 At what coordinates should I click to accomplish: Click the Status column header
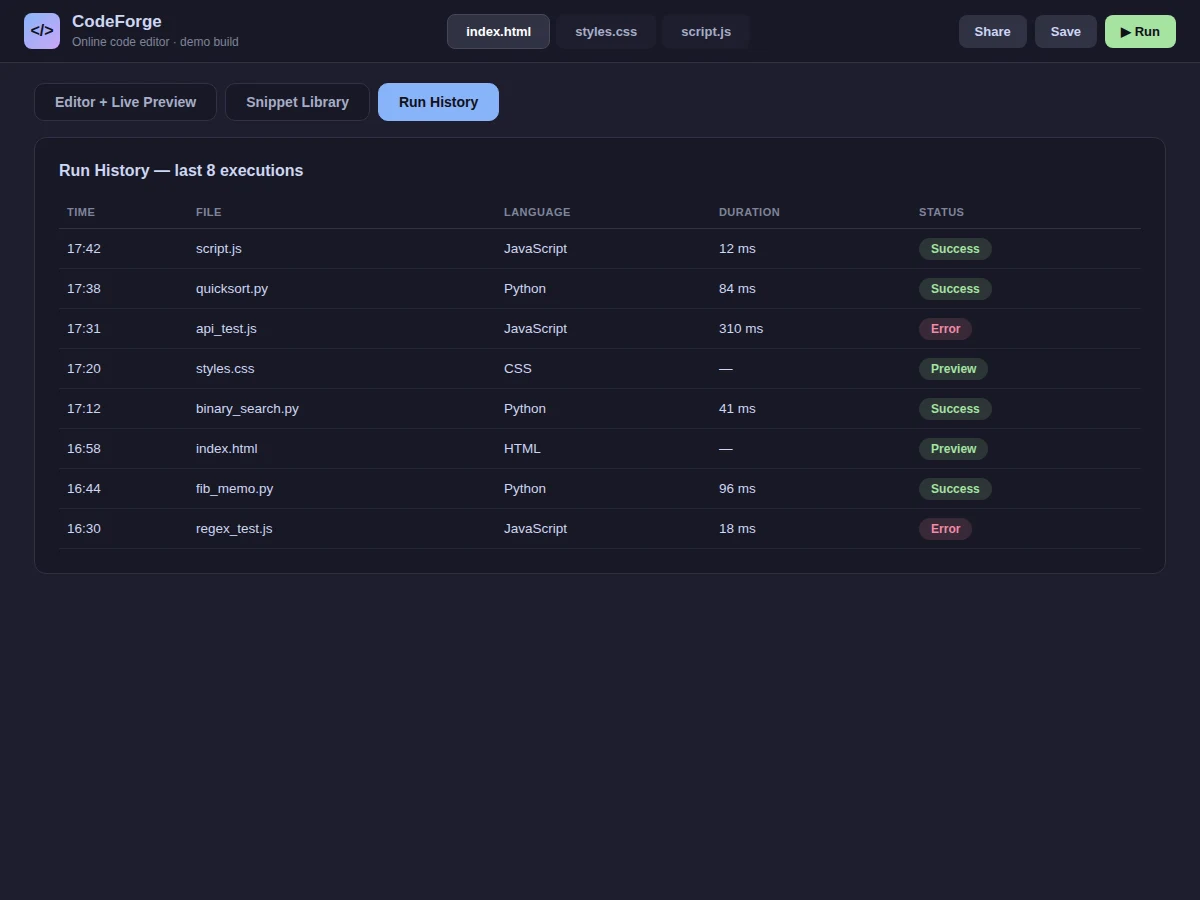pyautogui.click(x=941, y=212)
